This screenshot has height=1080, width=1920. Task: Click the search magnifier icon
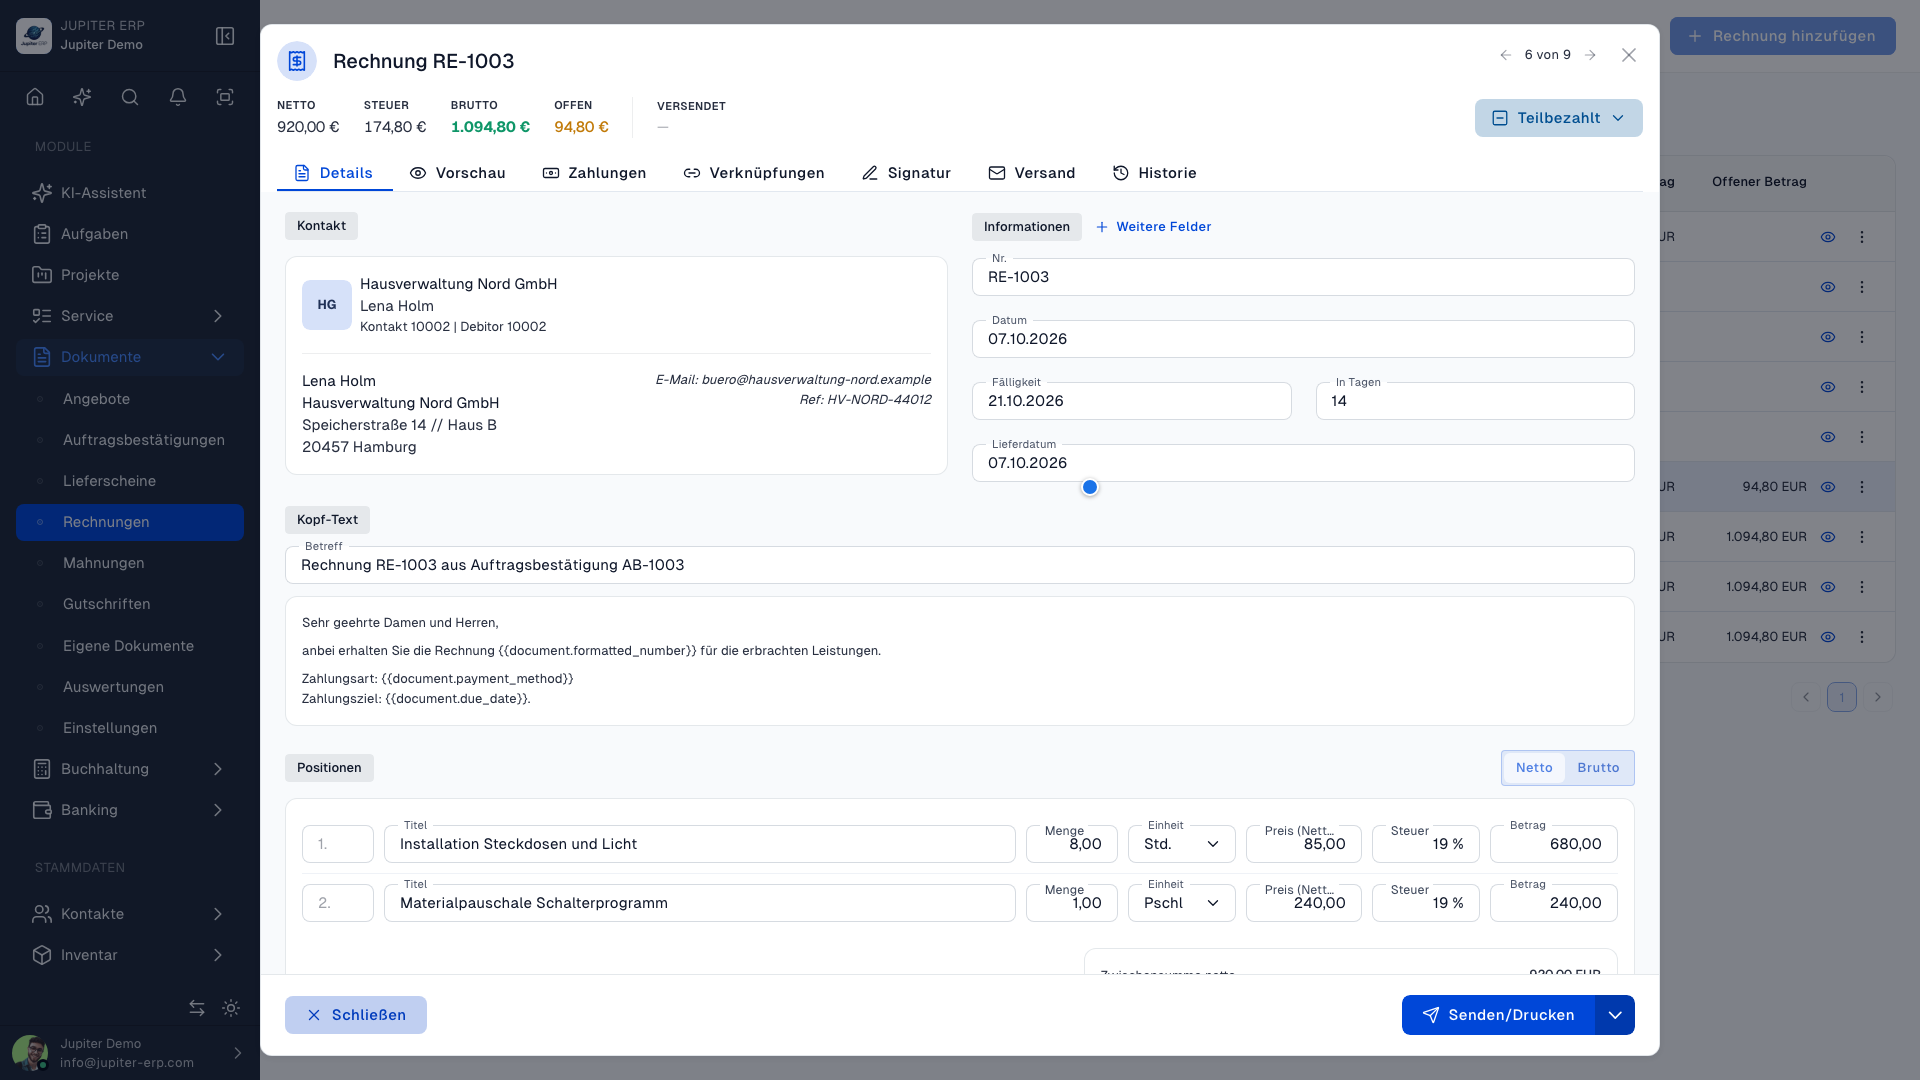click(130, 97)
